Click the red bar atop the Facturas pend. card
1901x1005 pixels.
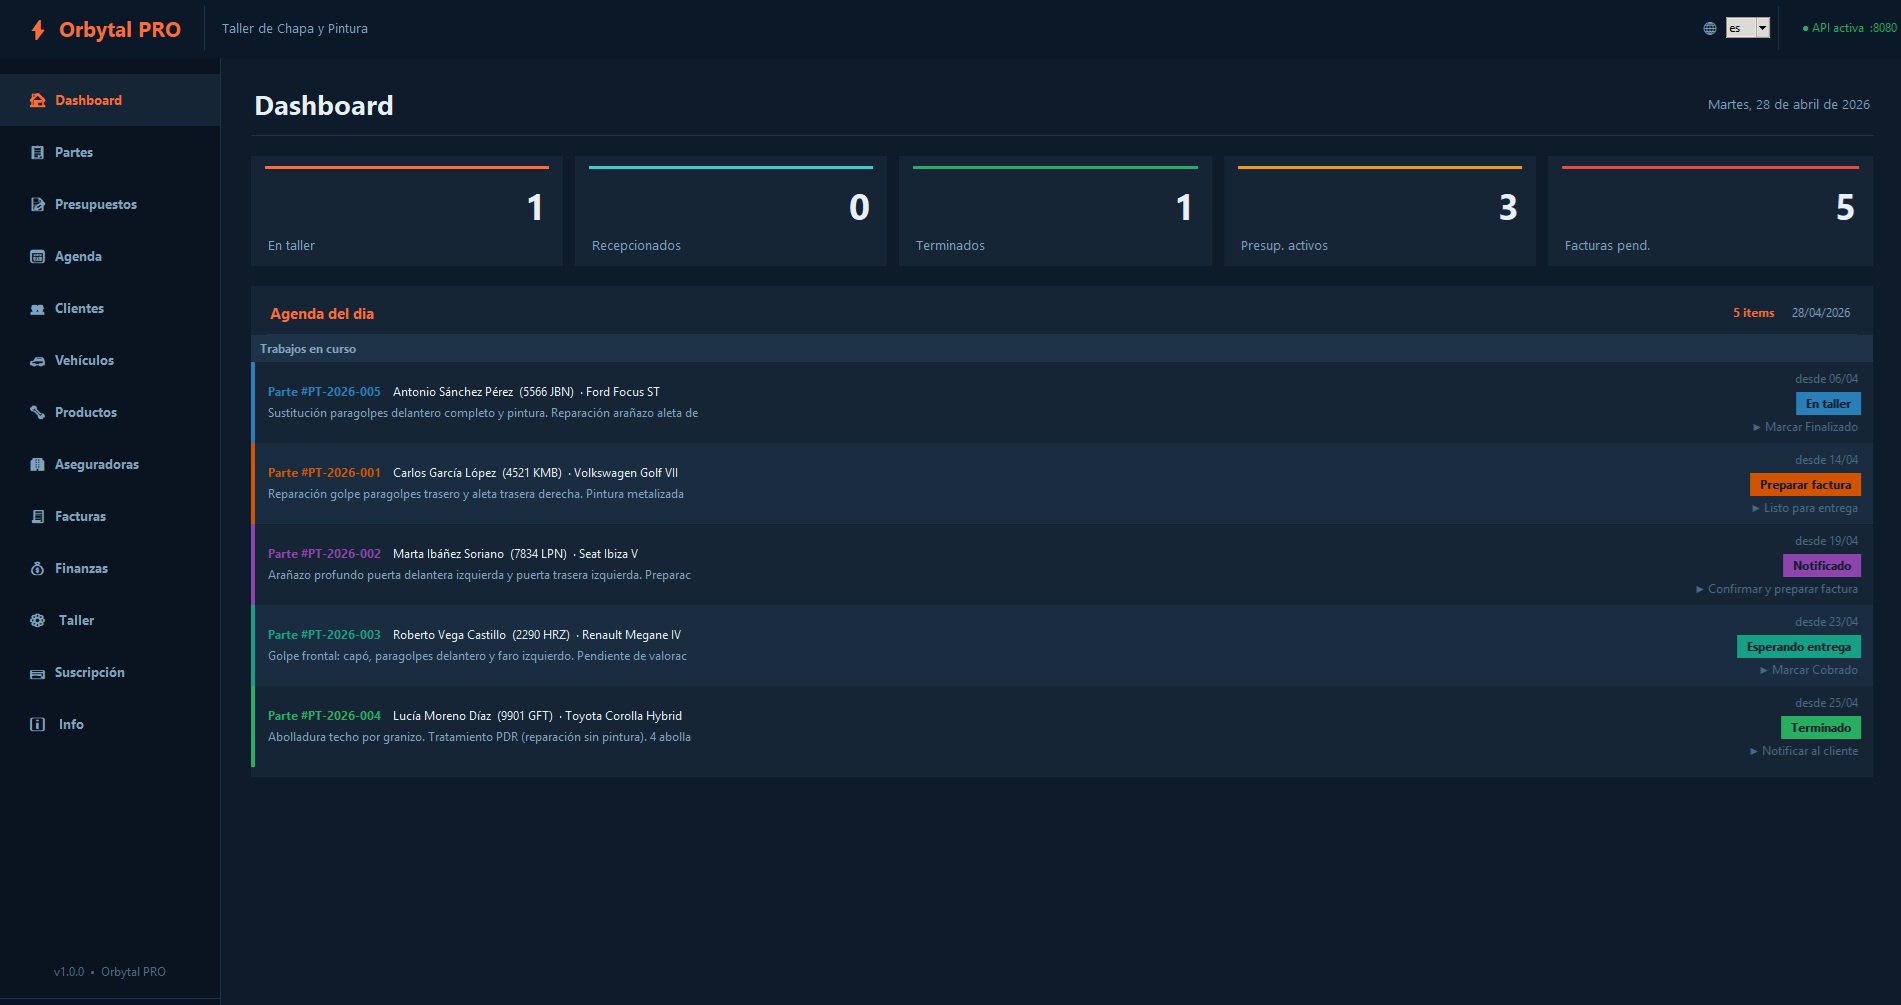coord(1710,166)
